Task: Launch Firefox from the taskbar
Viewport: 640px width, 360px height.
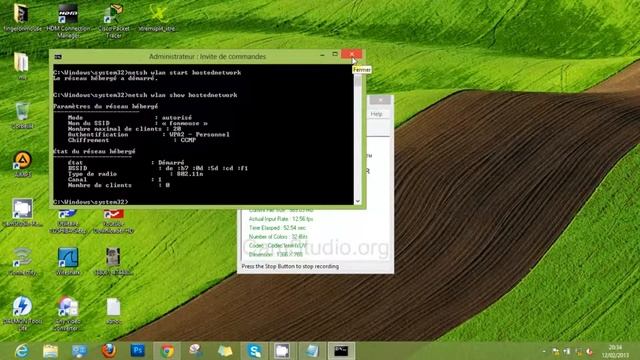Action: (x=109, y=351)
